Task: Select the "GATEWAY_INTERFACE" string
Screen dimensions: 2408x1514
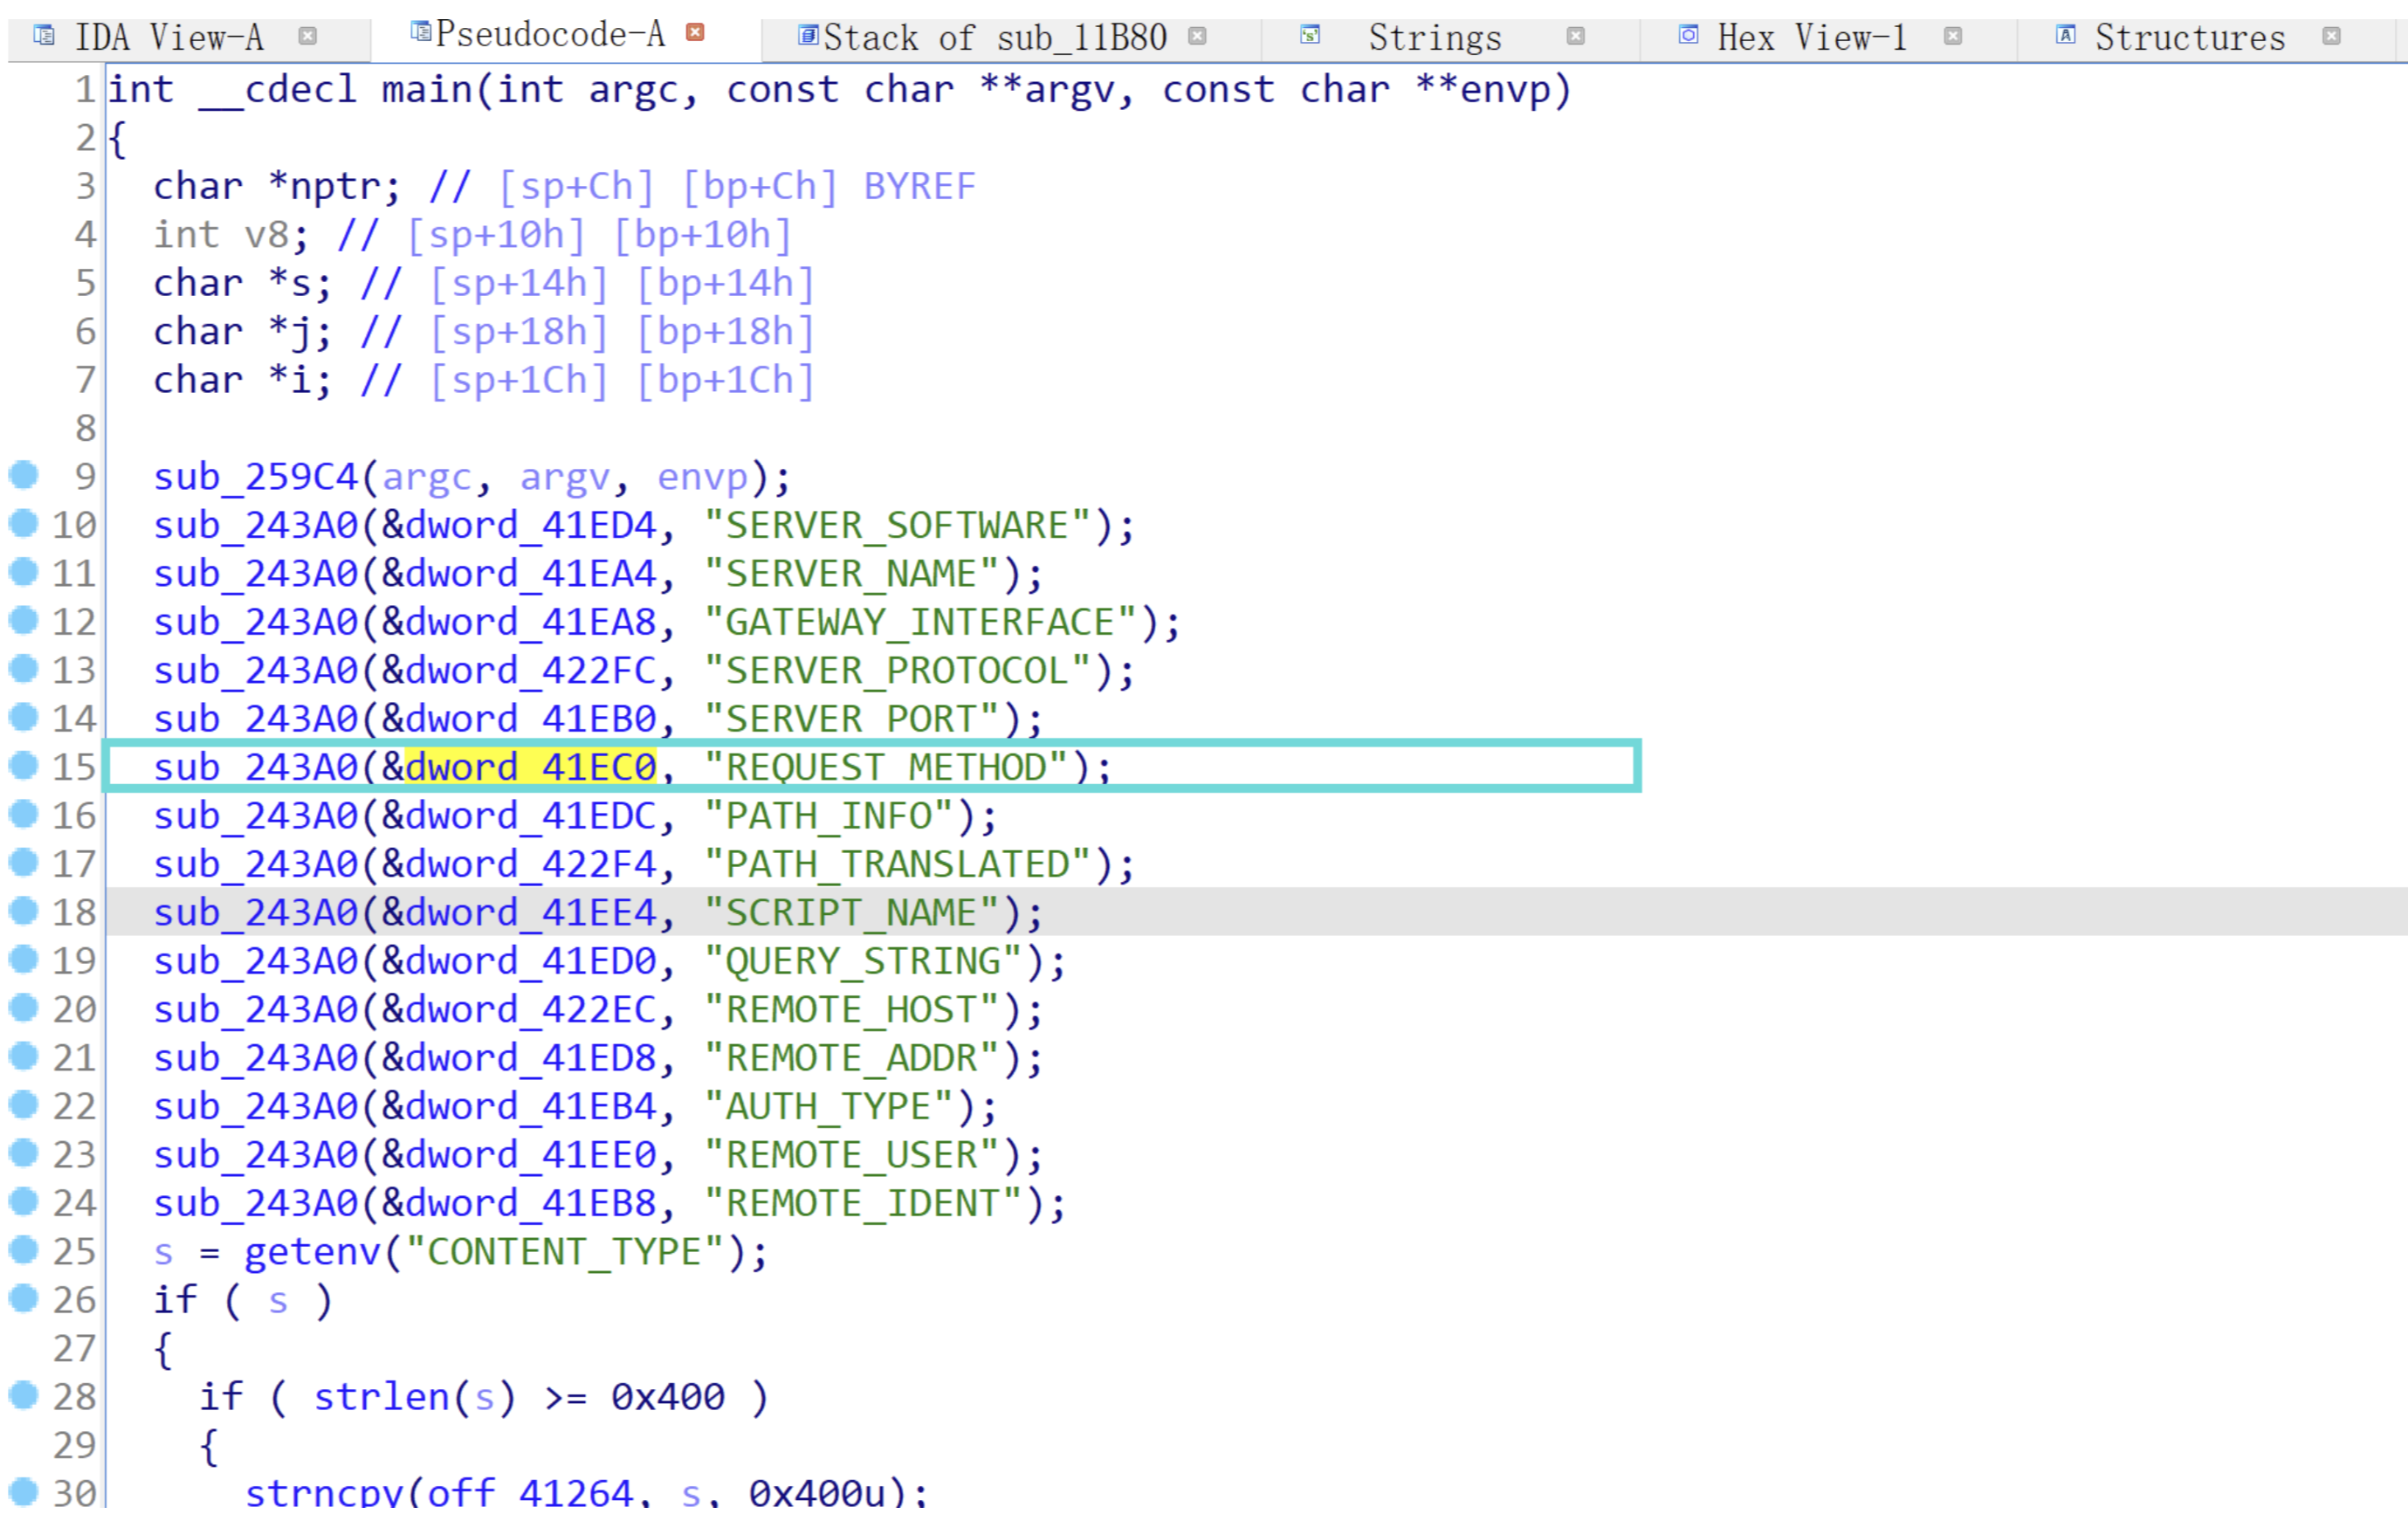Action: tap(921, 622)
